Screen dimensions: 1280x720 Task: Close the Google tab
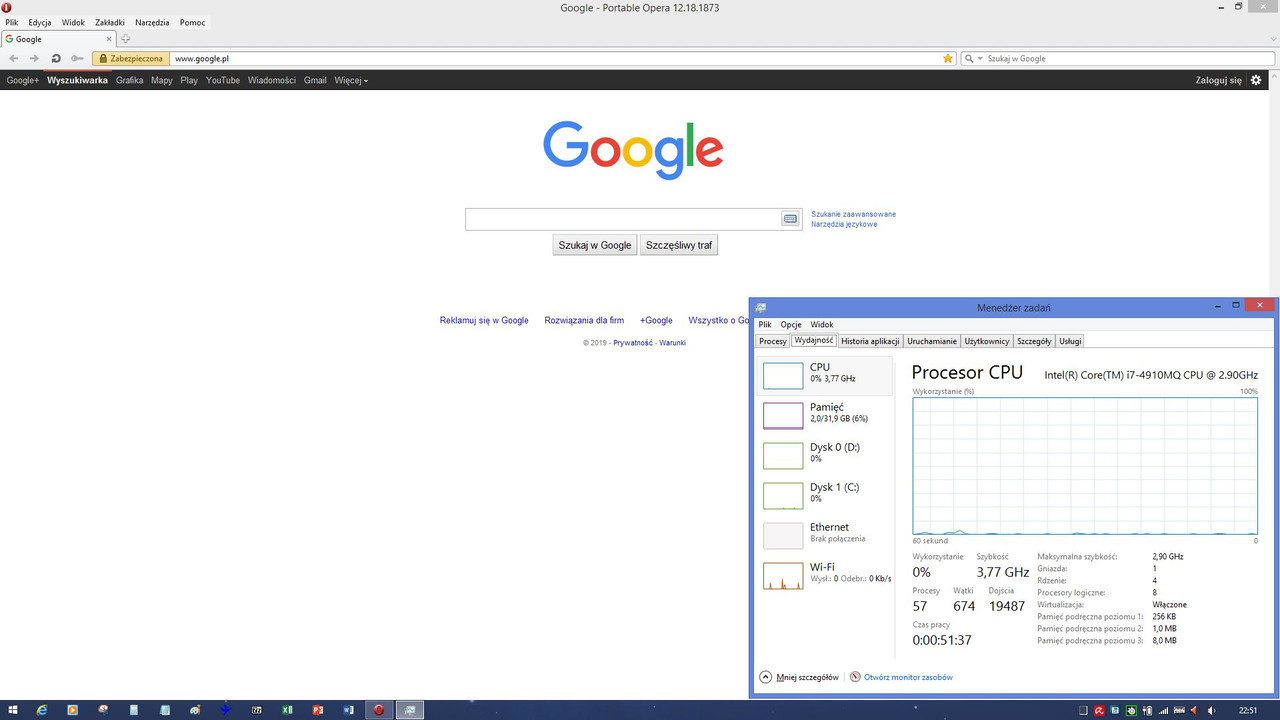109,39
